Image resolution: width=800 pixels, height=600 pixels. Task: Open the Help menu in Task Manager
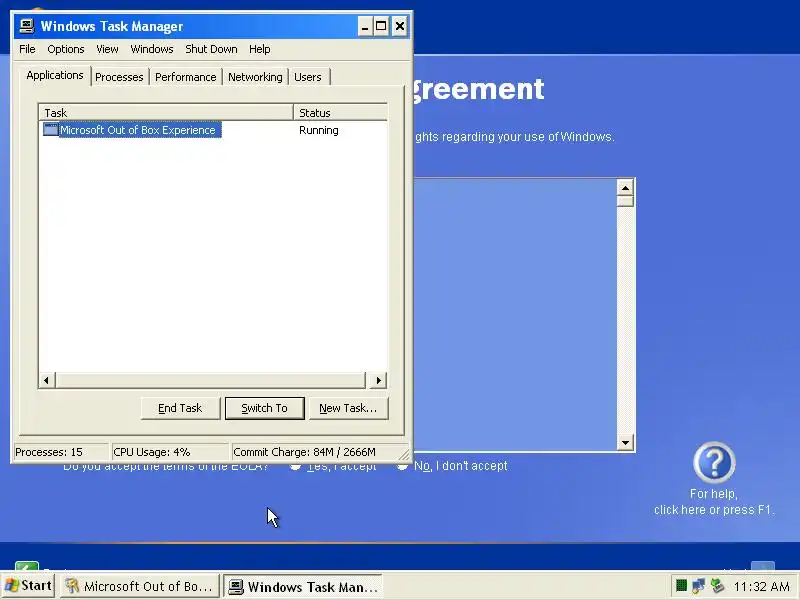point(260,49)
